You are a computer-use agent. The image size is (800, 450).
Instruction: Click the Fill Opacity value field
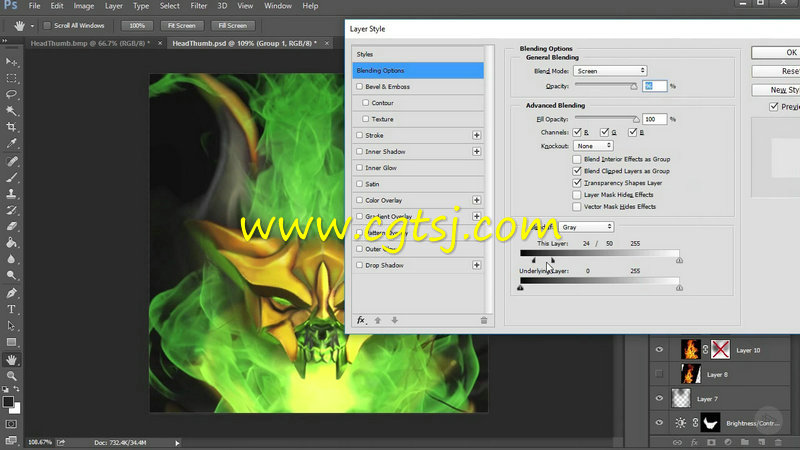click(x=655, y=119)
